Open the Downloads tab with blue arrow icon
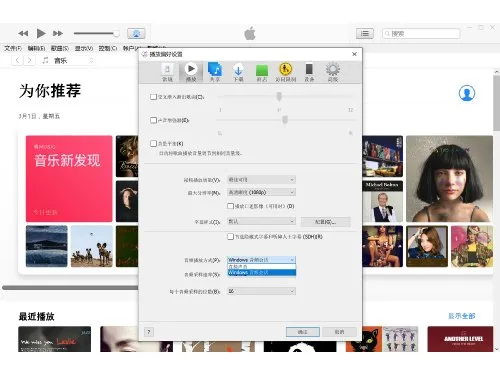 (x=238, y=72)
